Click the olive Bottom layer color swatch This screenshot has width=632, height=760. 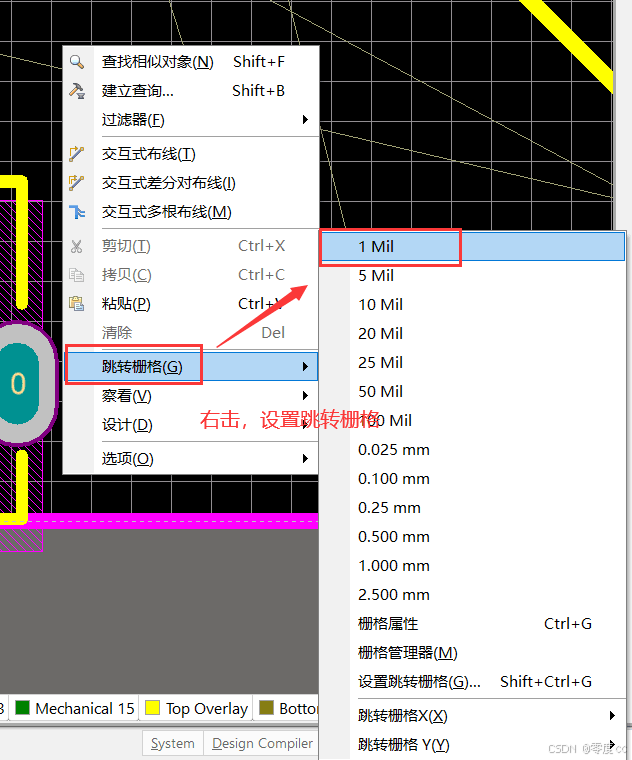[266, 708]
